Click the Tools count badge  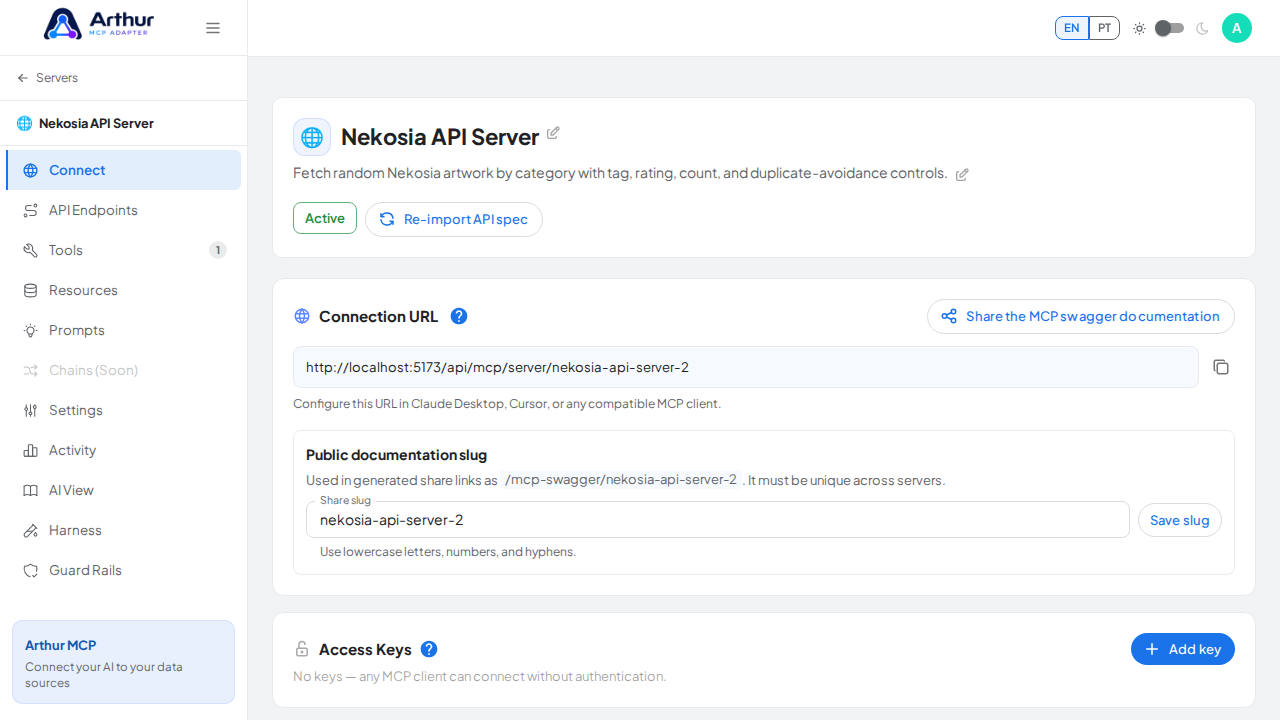click(218, 250)
